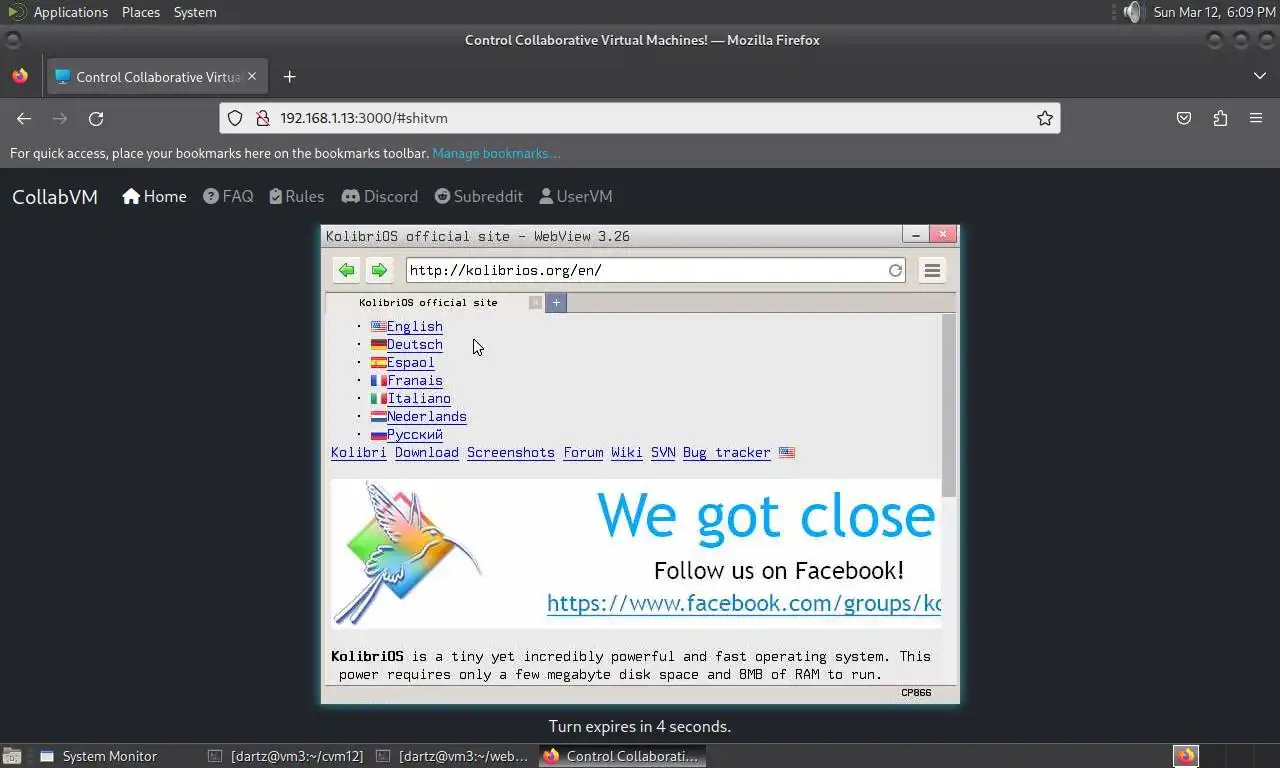The width and height of the screenshot is (1280, 768).
Task: Click Firefox back arrow button
Action: [24, 118]
